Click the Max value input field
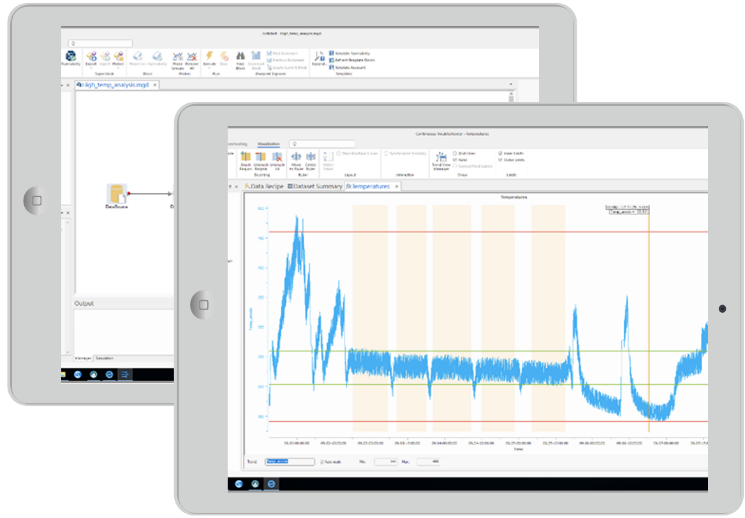Screen dimensions: 745x518 click(427, 461)
